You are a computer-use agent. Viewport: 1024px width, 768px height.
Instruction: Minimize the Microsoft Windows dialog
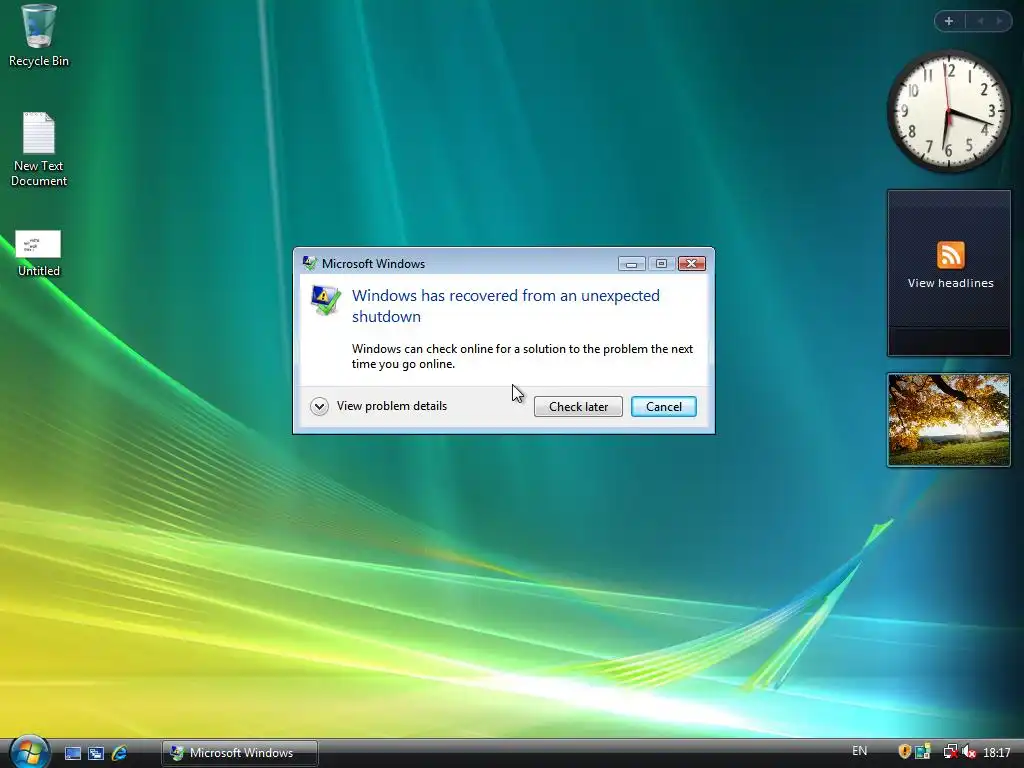pyautogui.click(x=632, y=263)
